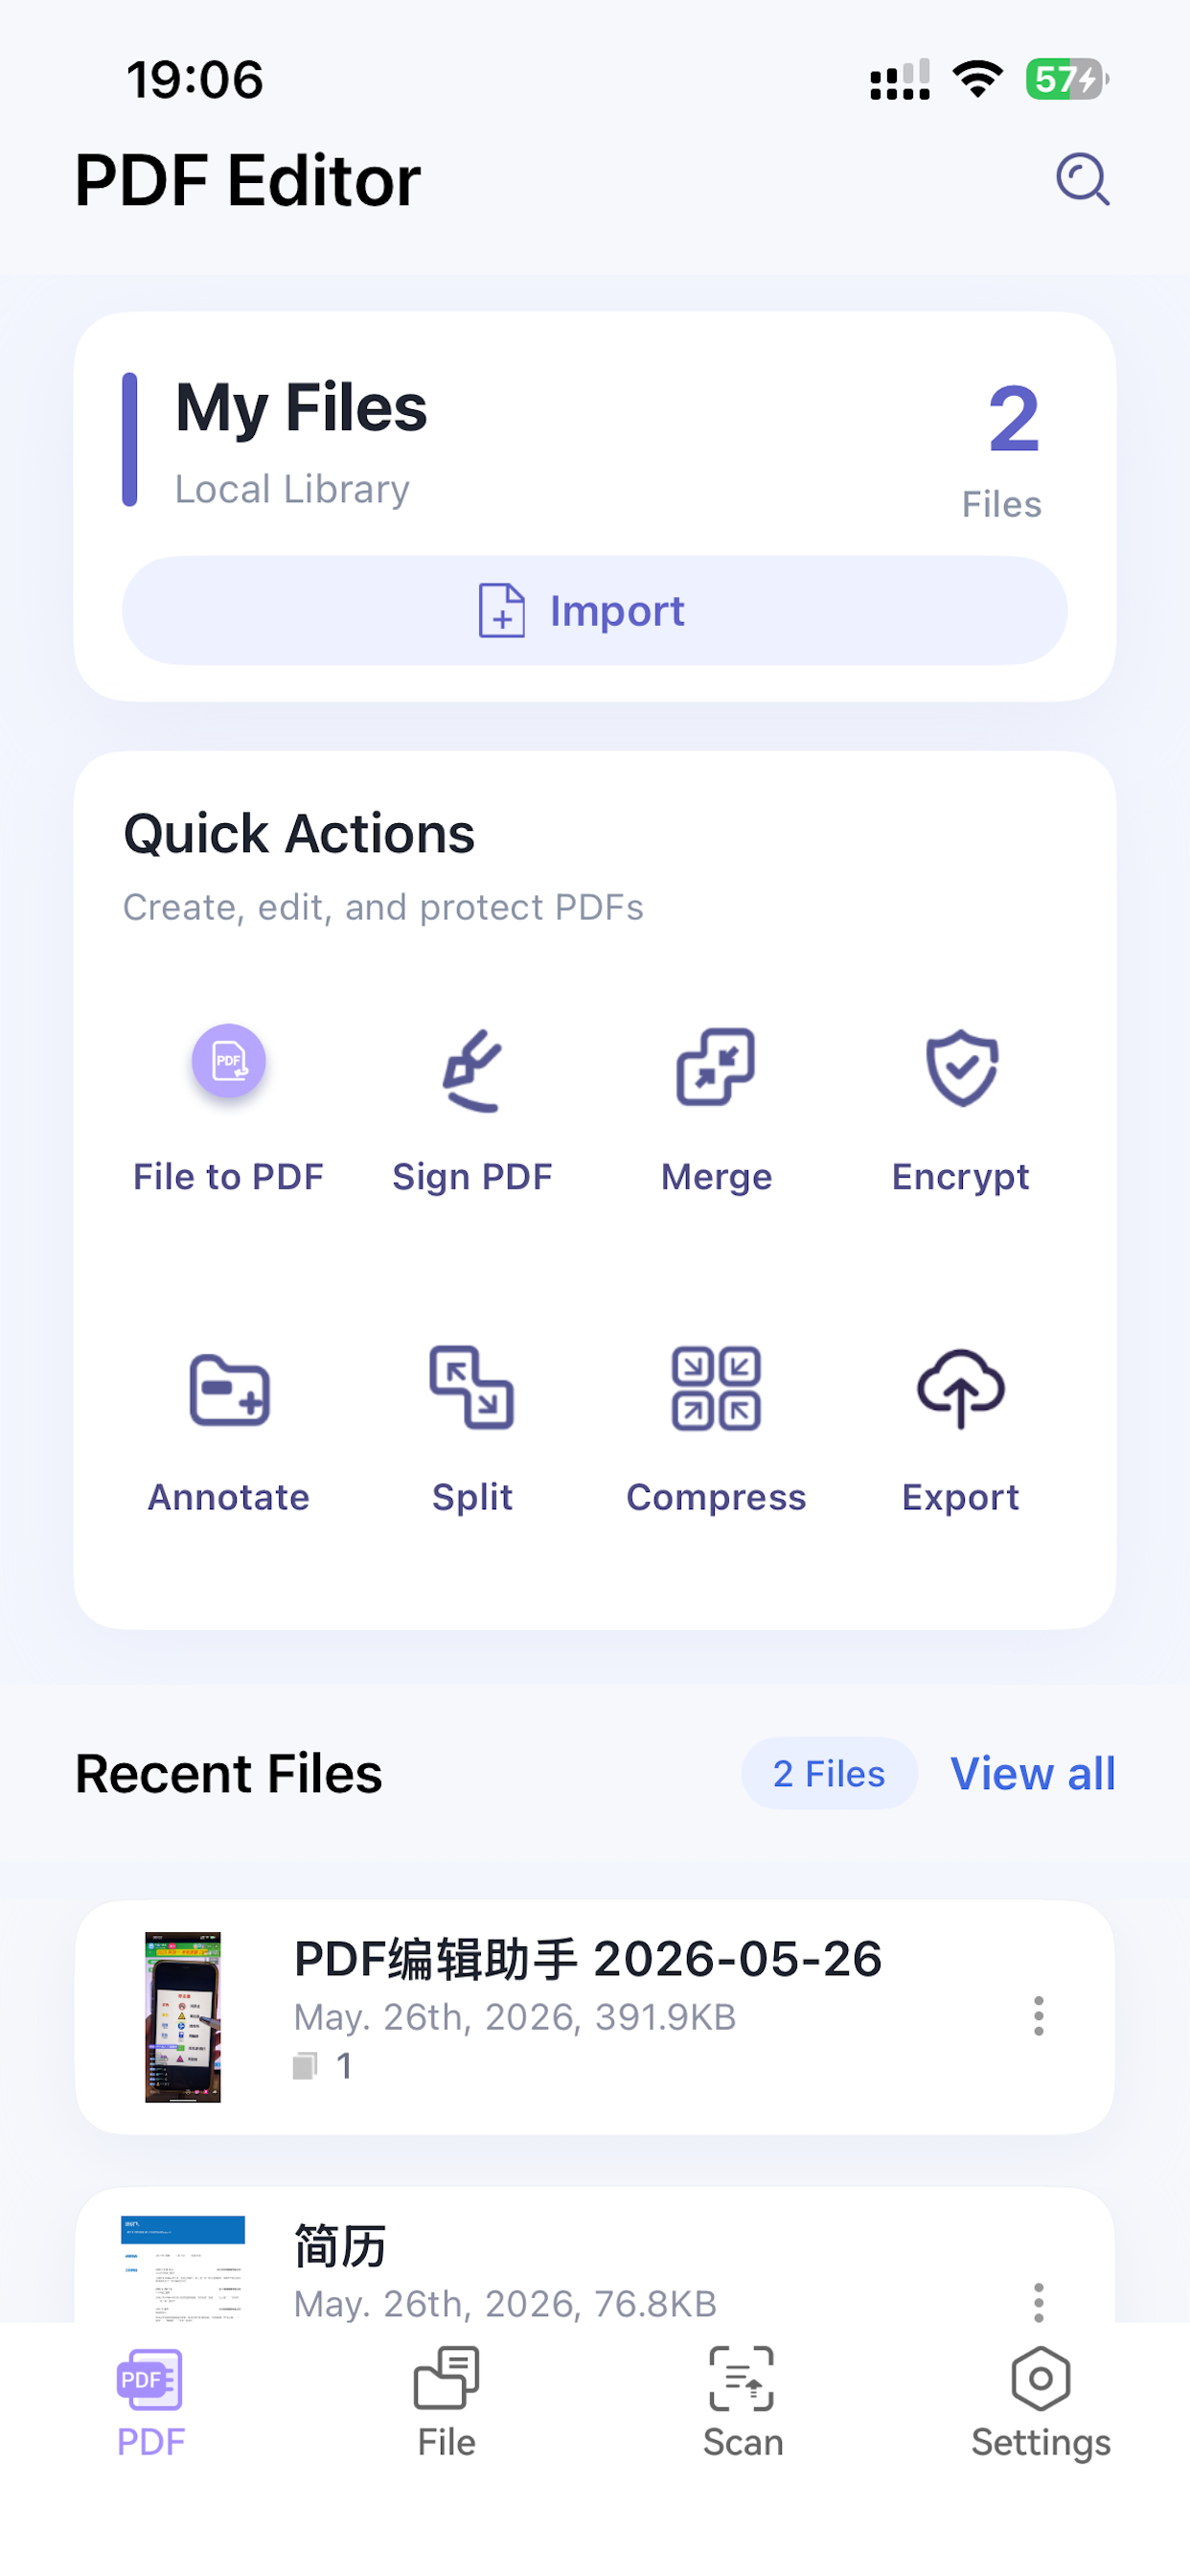The height and width of the screenshot is (2576, 1190).
Task: Tap the 2 Files count badge
Action: pos(829,1774)
